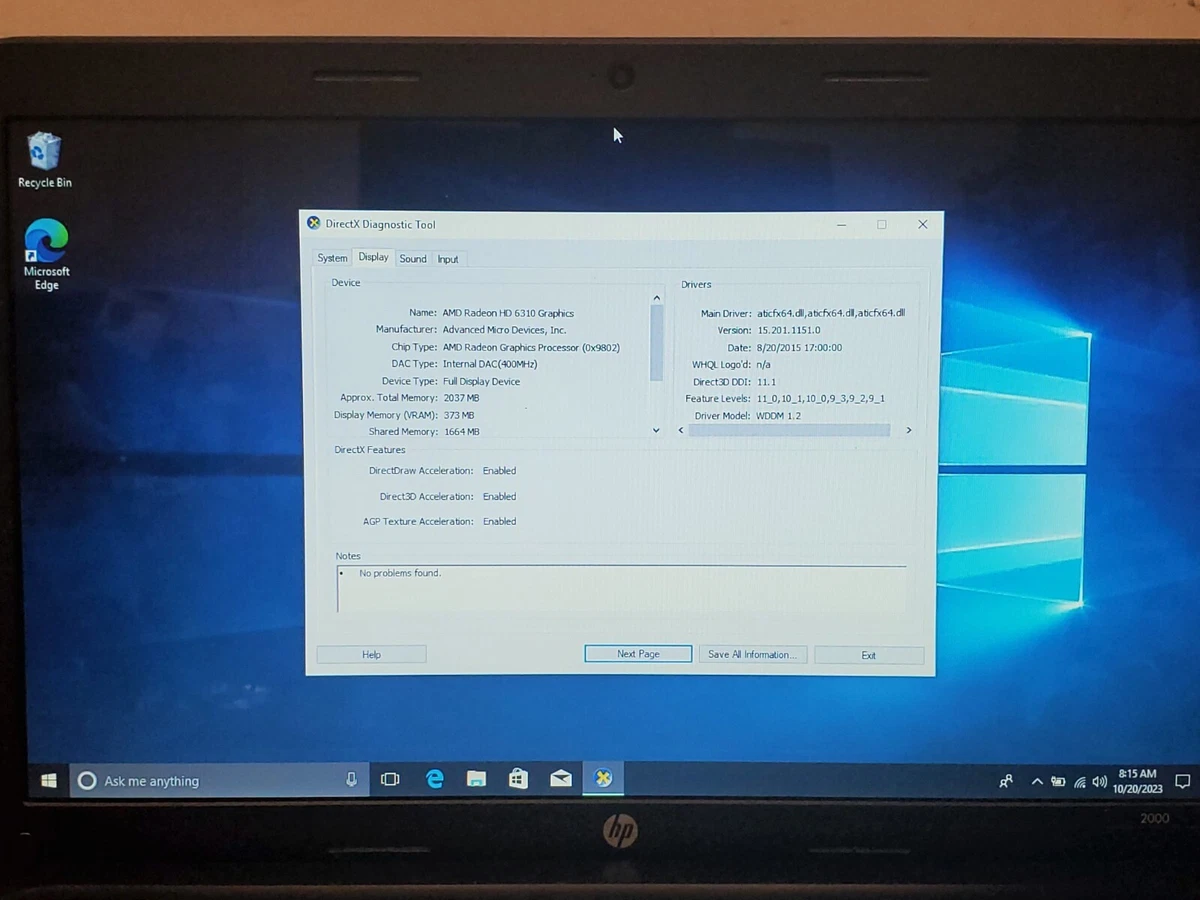Image resolution: width=1200 pixels, height=900 pixels.
Task: Select DAC type Internal DAC(400MHz)
Action: (490, 364)
